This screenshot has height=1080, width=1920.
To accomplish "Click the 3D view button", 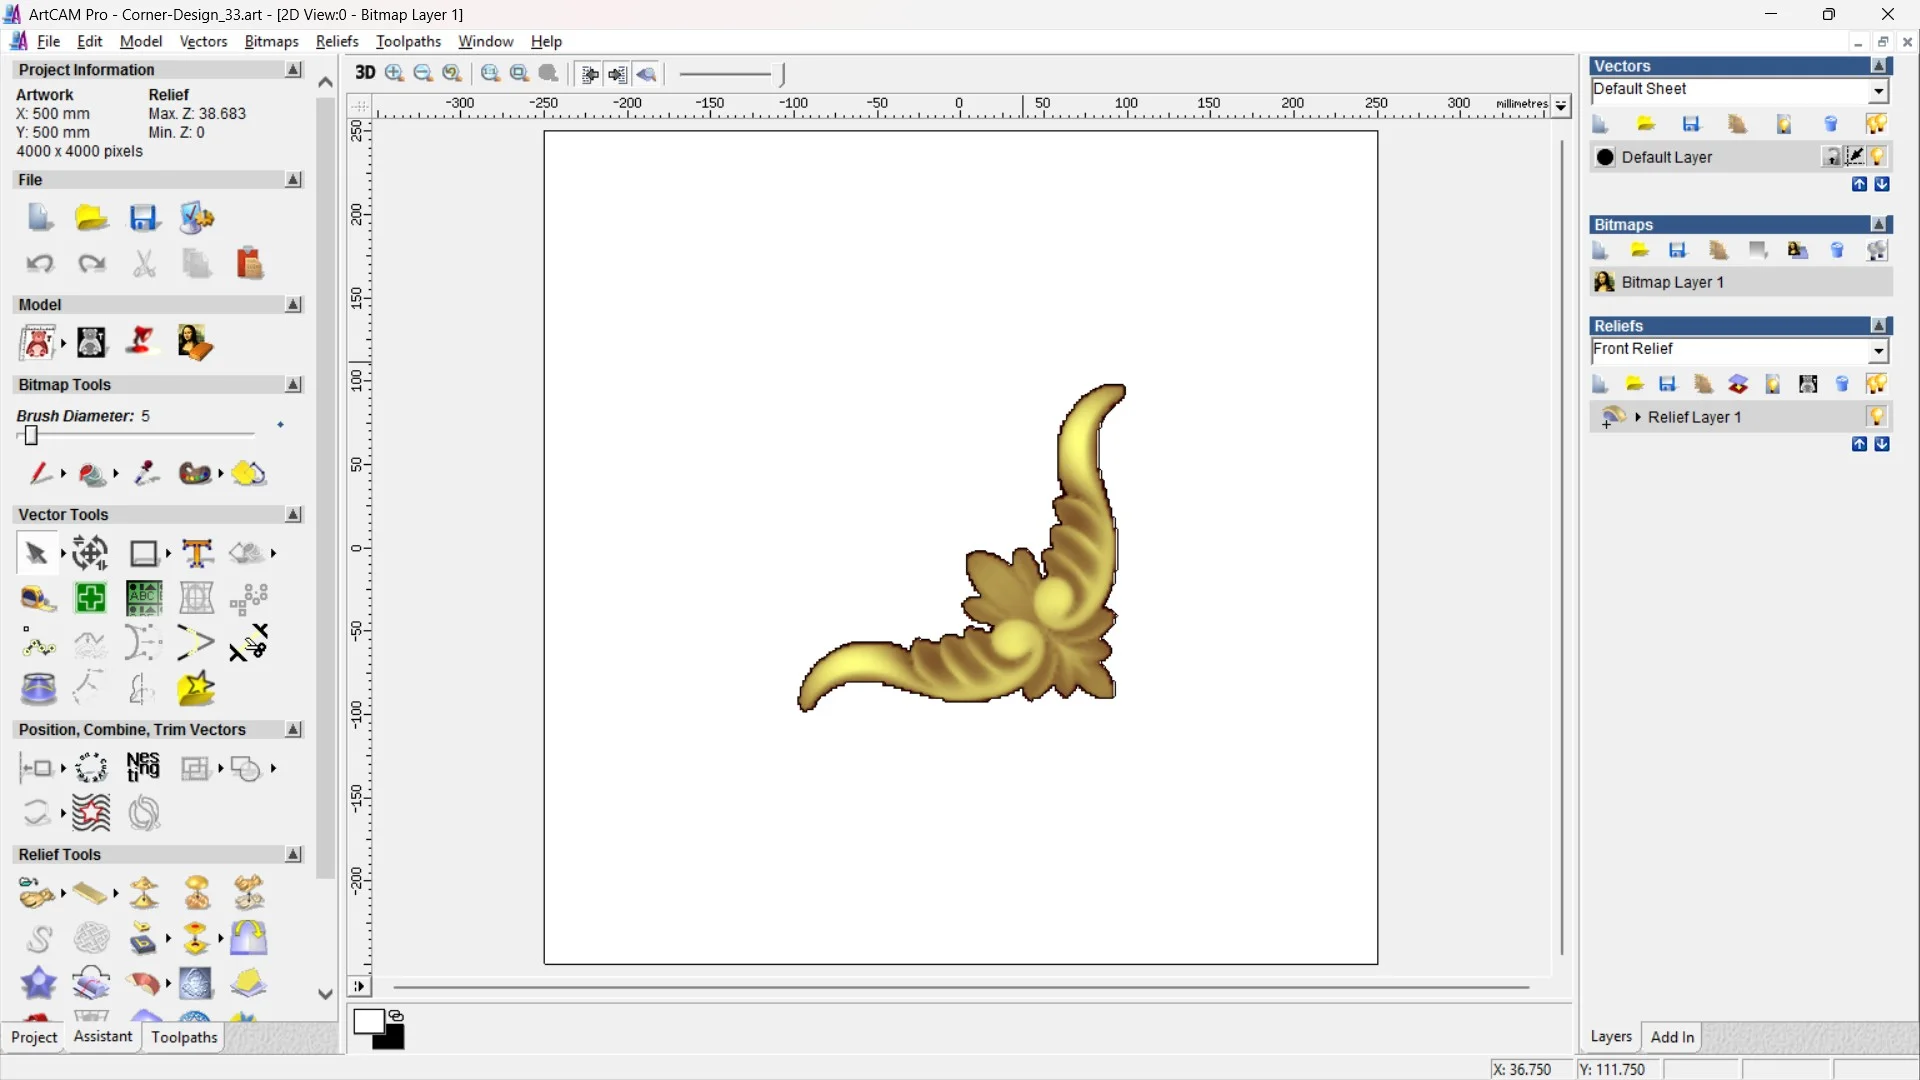I will click(x=364, y=73).
